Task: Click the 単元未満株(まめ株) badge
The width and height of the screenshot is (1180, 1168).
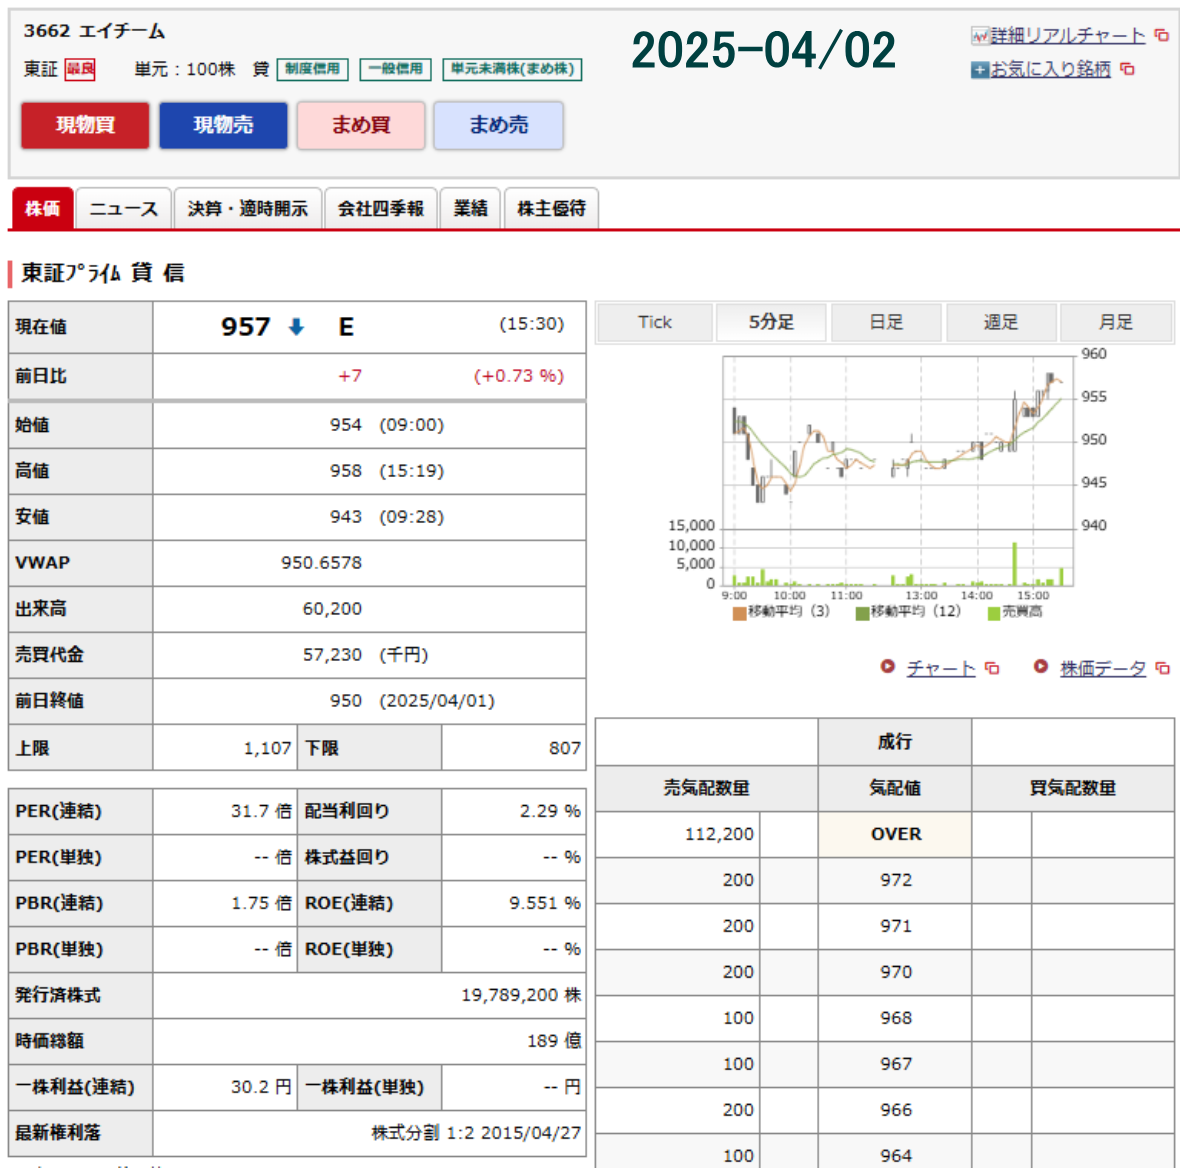Action: (512, 69)
